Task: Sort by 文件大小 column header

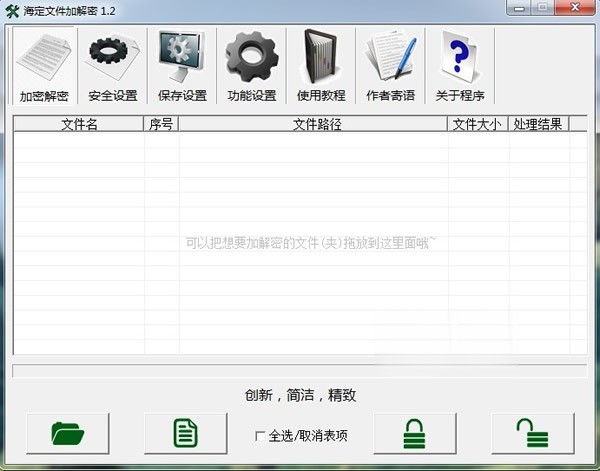Action: [x=477, y=125]
